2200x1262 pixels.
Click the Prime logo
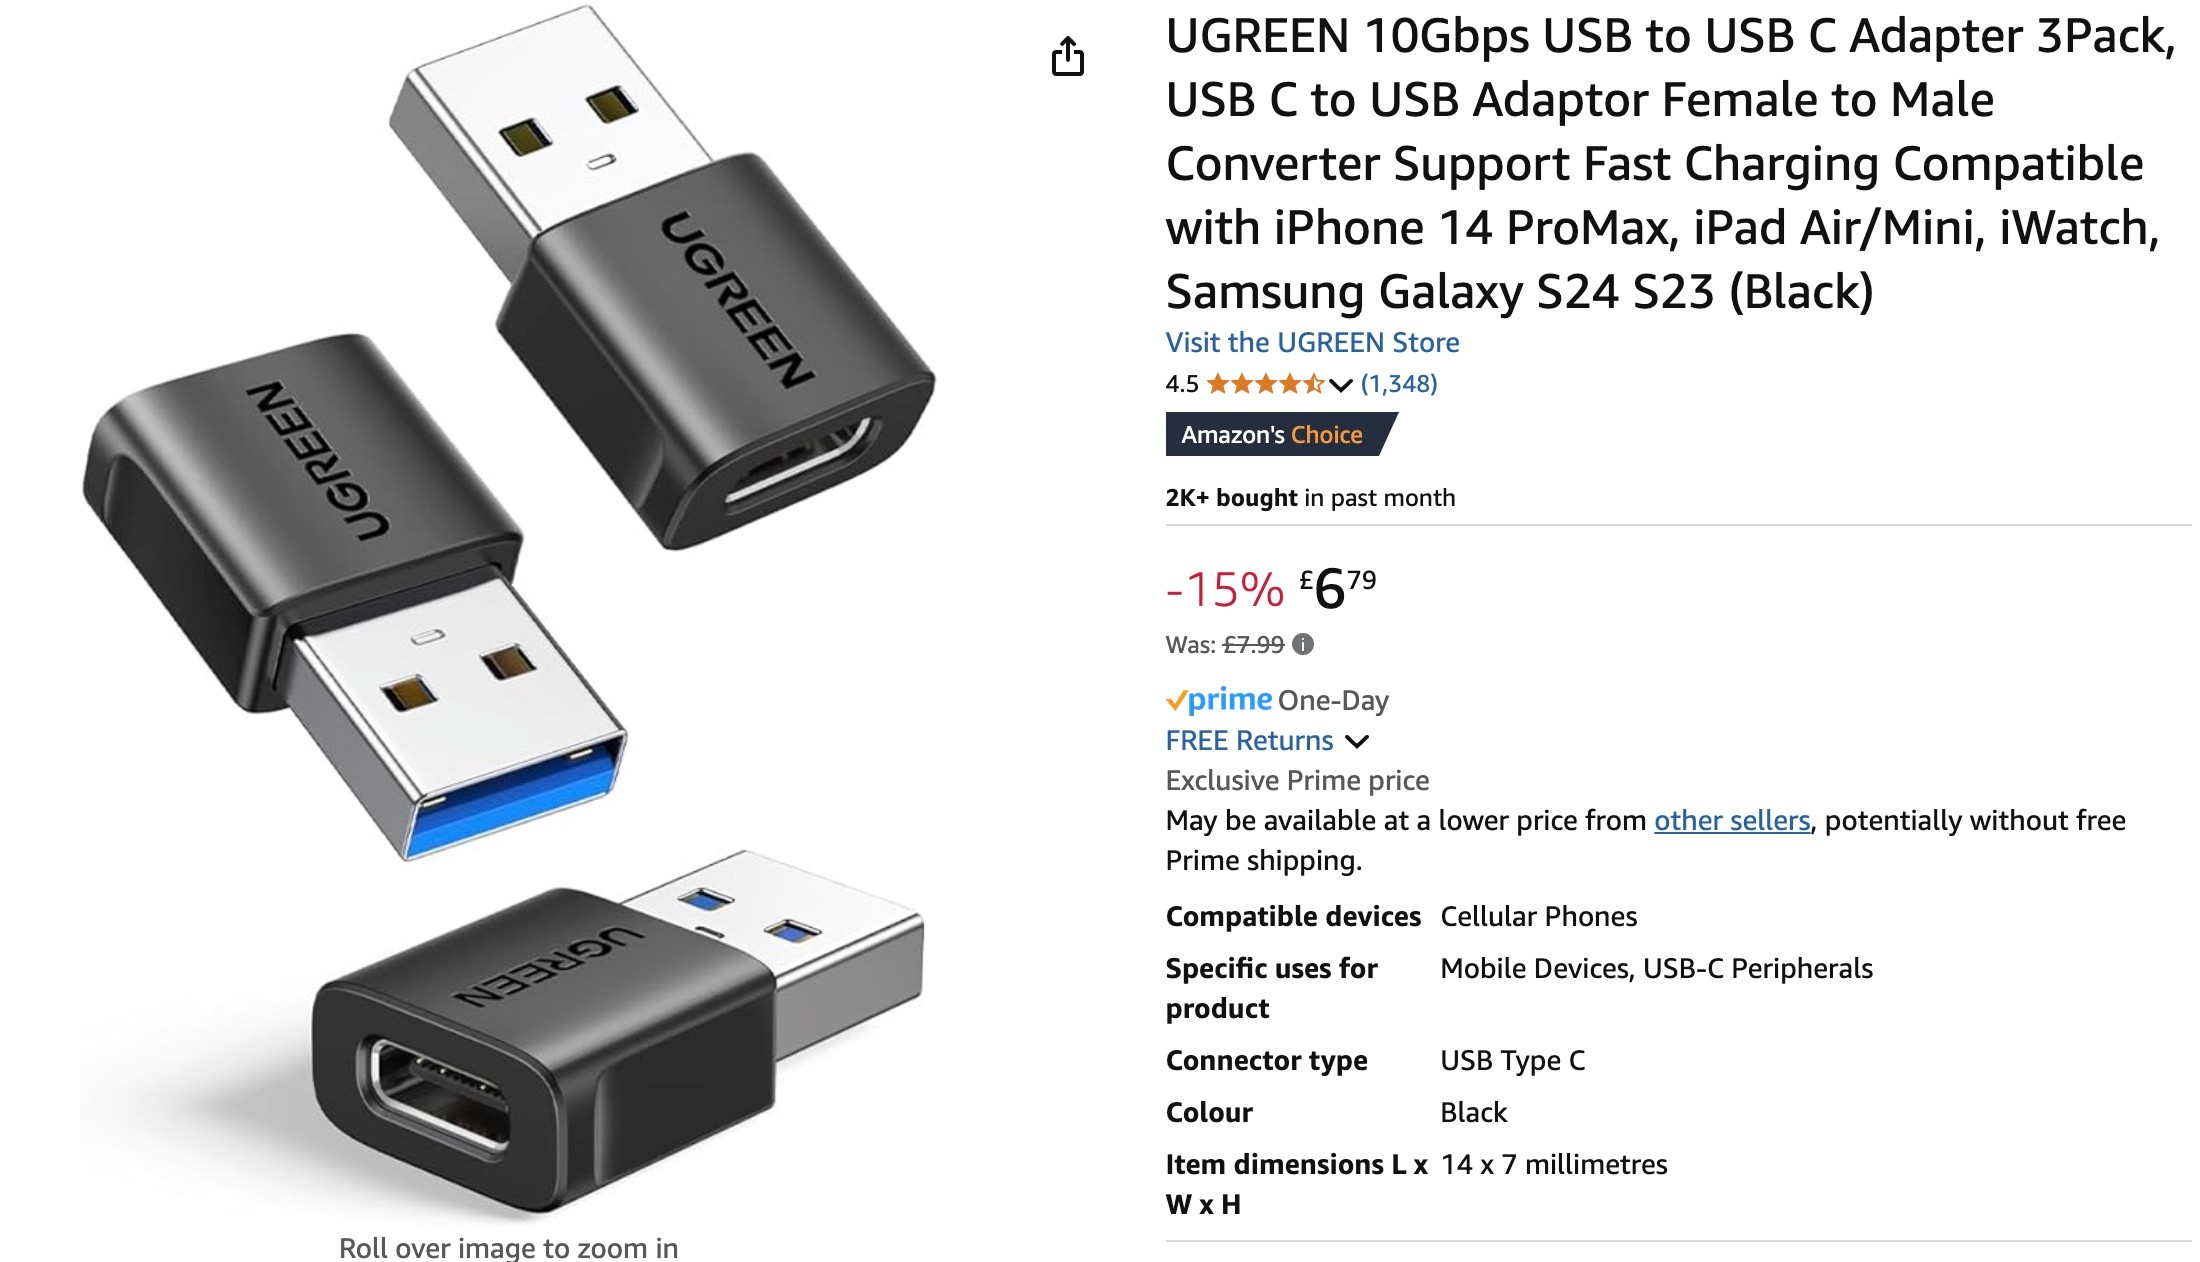tap(1219, 699)
